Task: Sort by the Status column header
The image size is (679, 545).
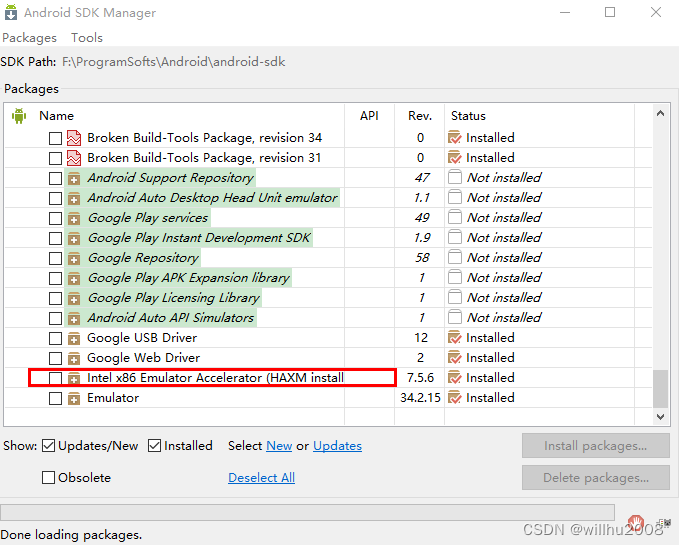Action: click(468, 116)
